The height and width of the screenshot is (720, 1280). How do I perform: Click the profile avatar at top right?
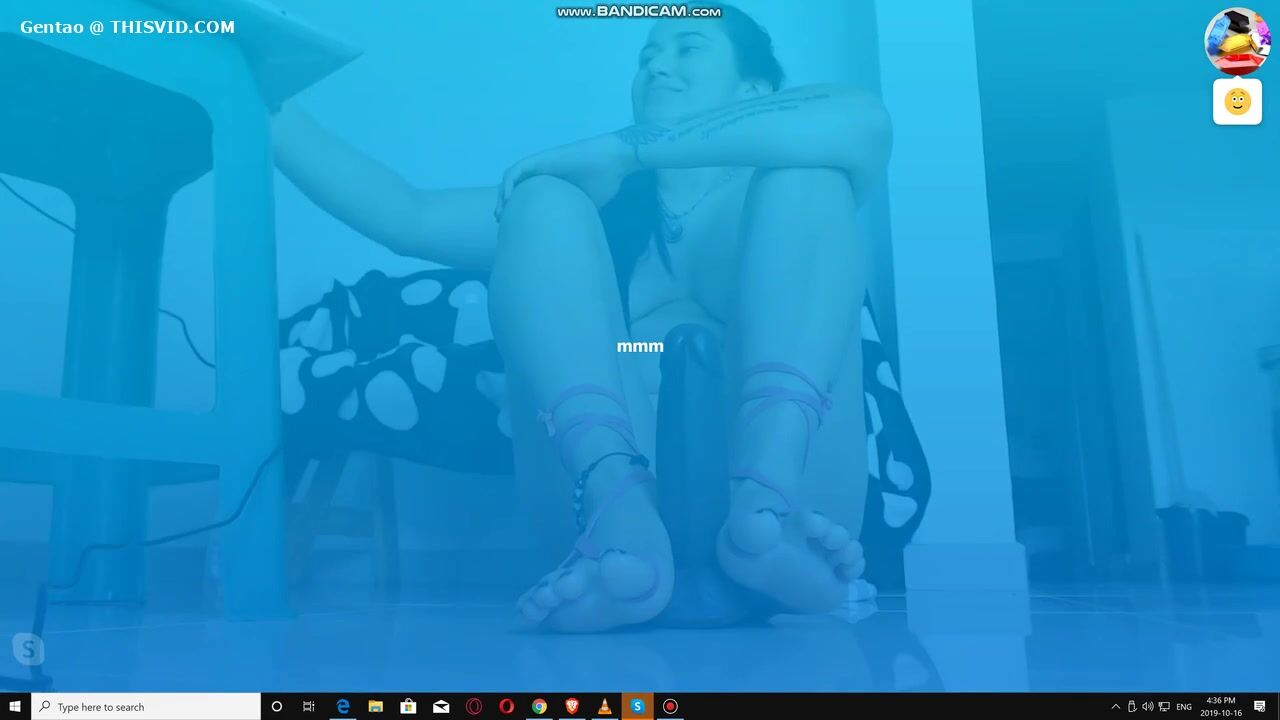[x=1237, y=40]
